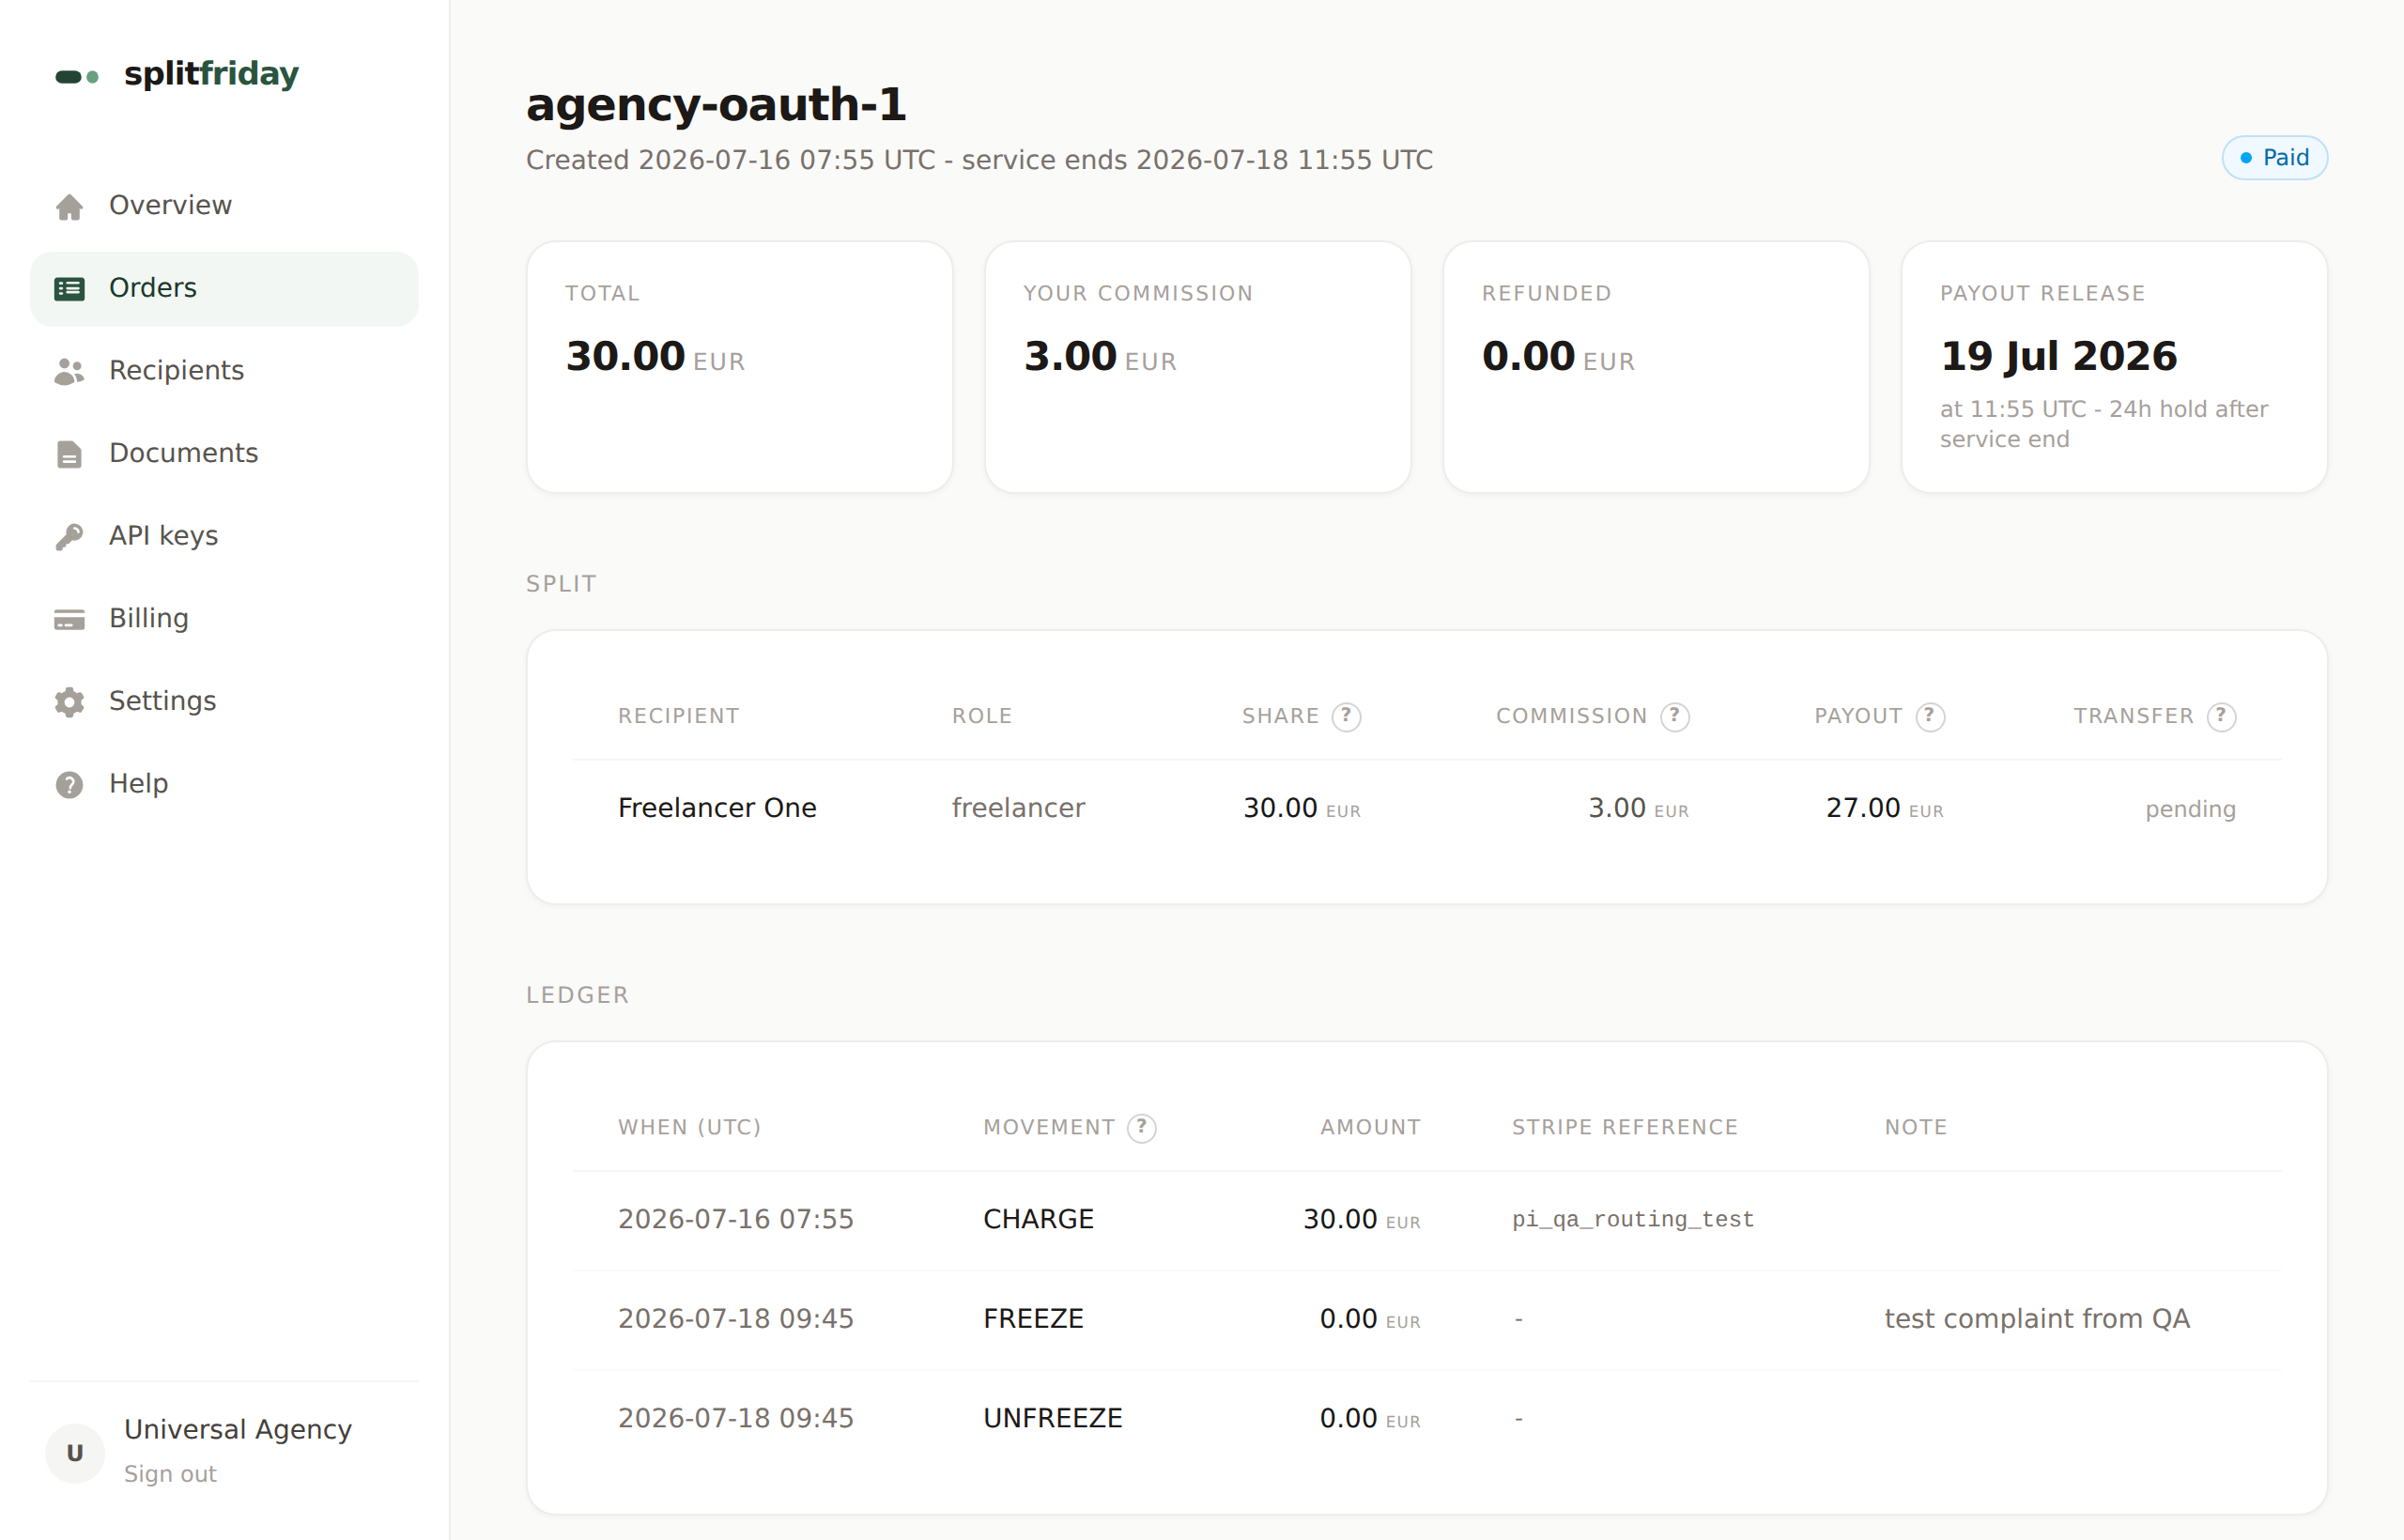2404x1540 pixels.
Task: Click the CHARGE movement entry
Action: 1038,1219
